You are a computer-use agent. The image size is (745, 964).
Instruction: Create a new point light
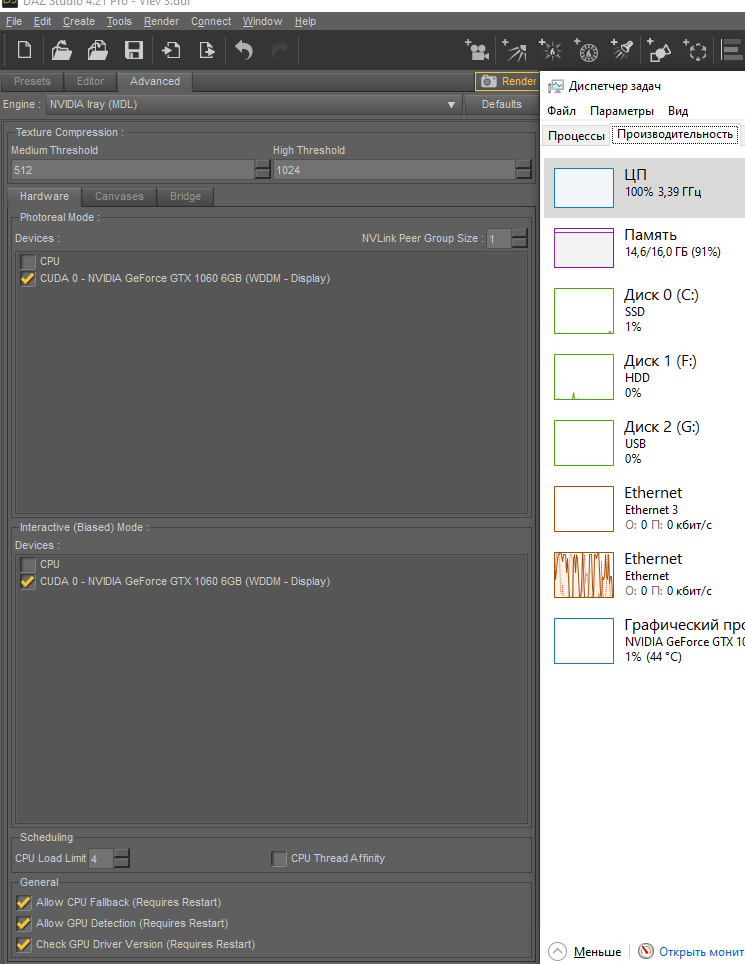[x=550, y=50]
